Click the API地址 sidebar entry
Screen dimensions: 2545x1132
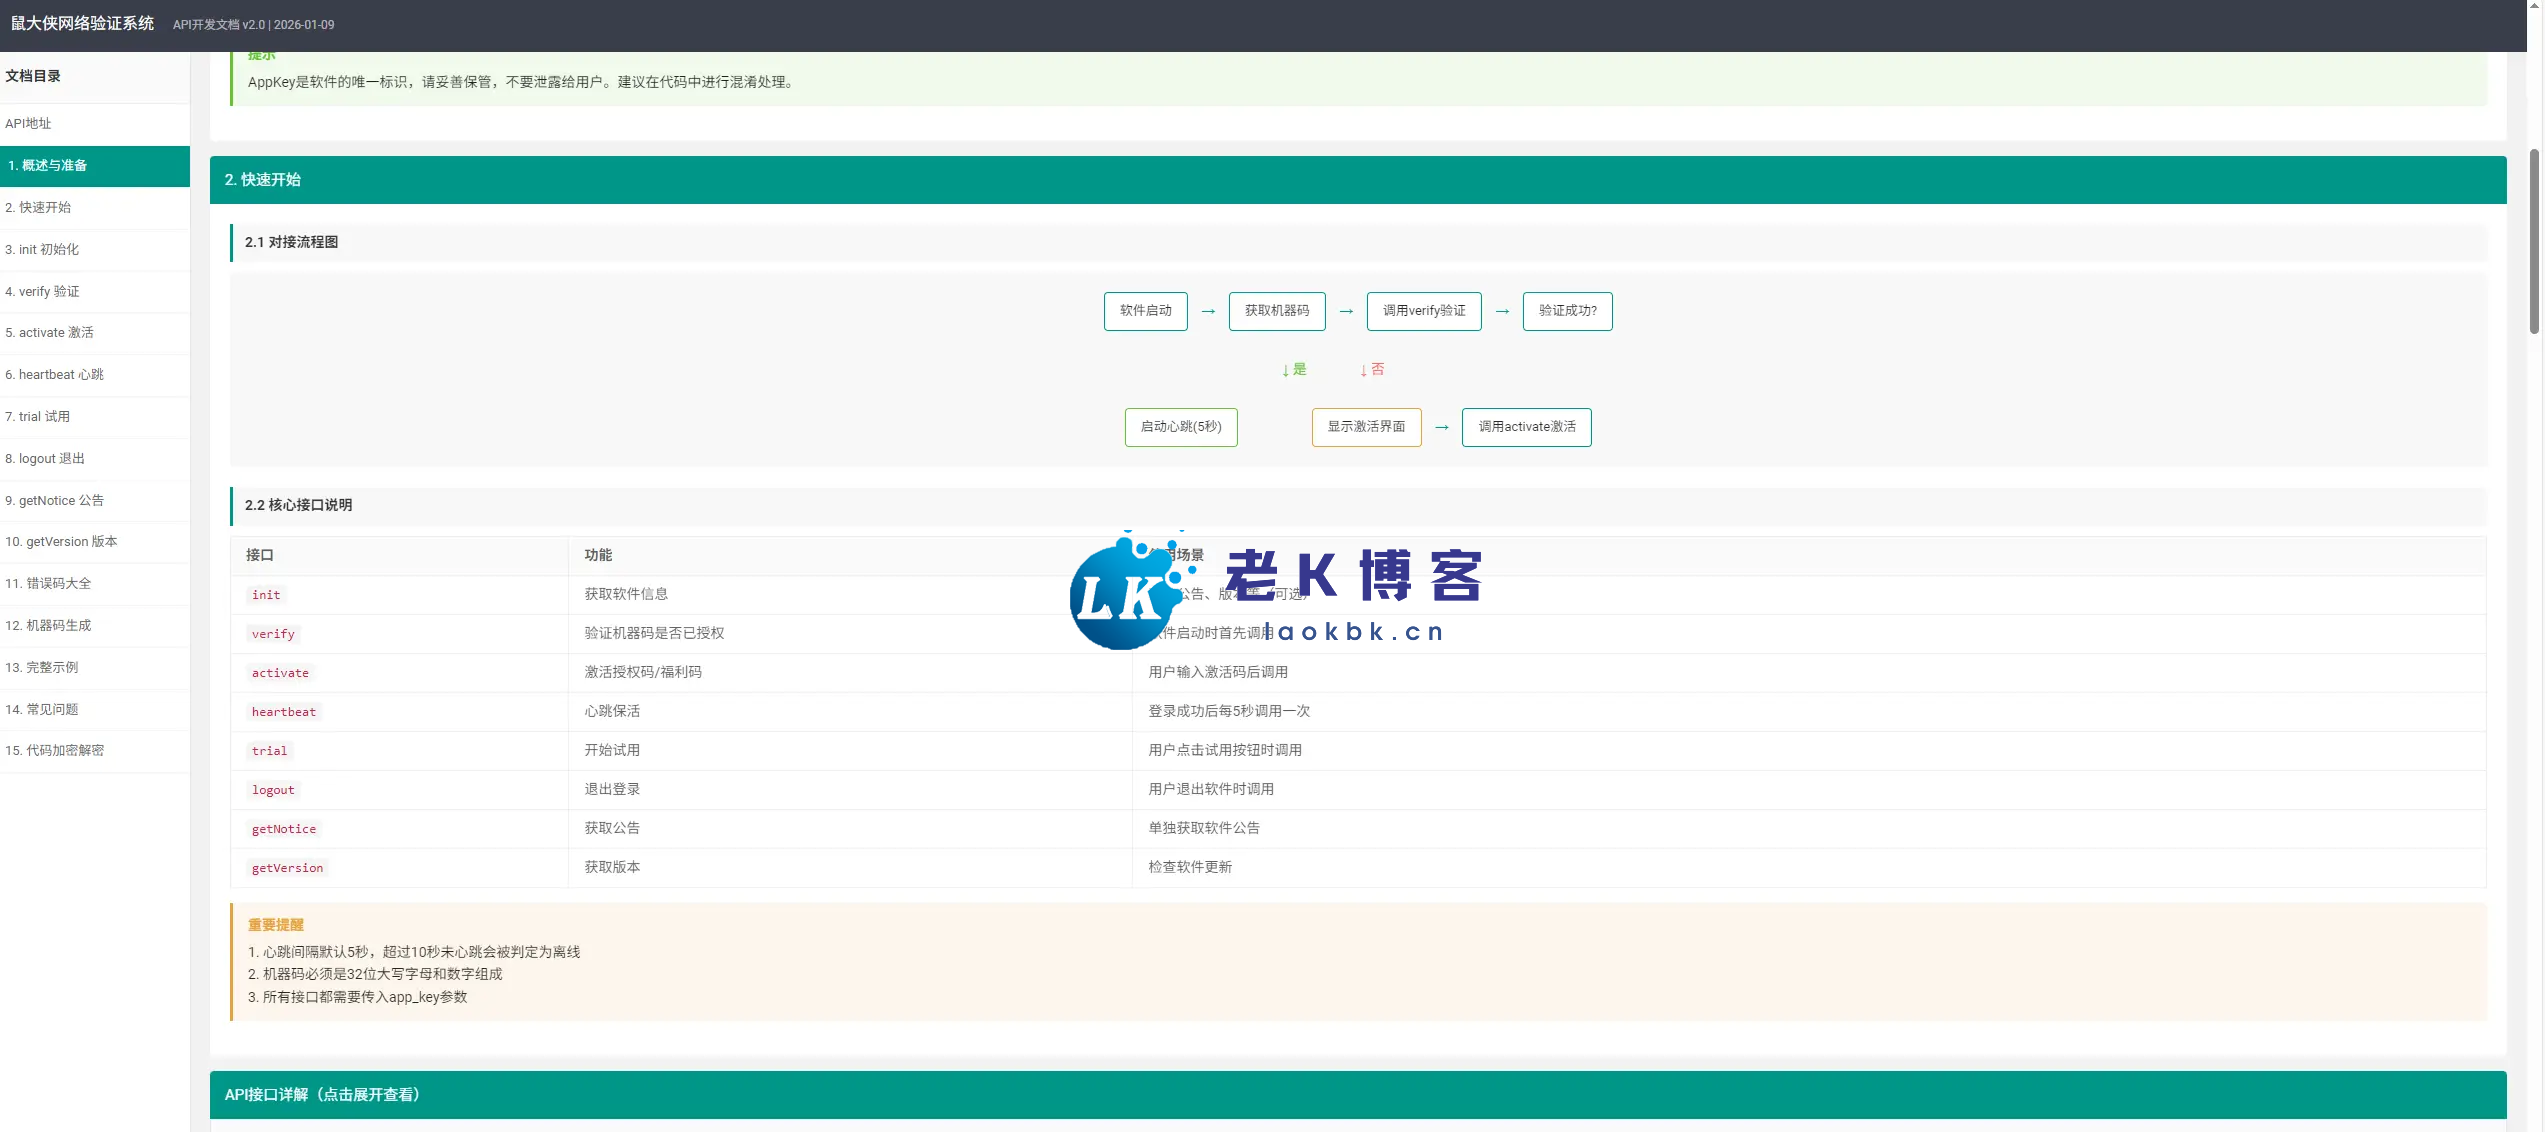coord(28,124)
